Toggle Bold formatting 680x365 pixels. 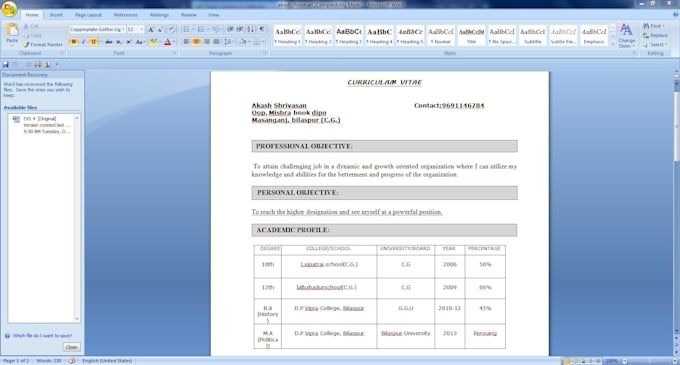[x=73, y=42]
